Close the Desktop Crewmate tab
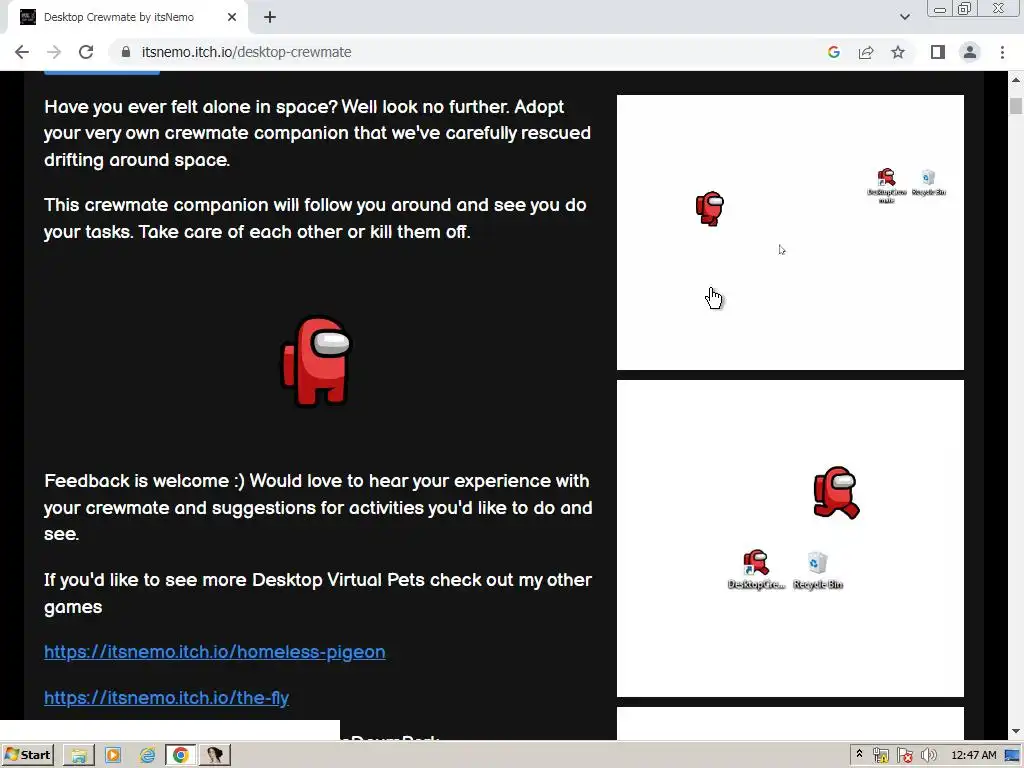 [232, 17]
